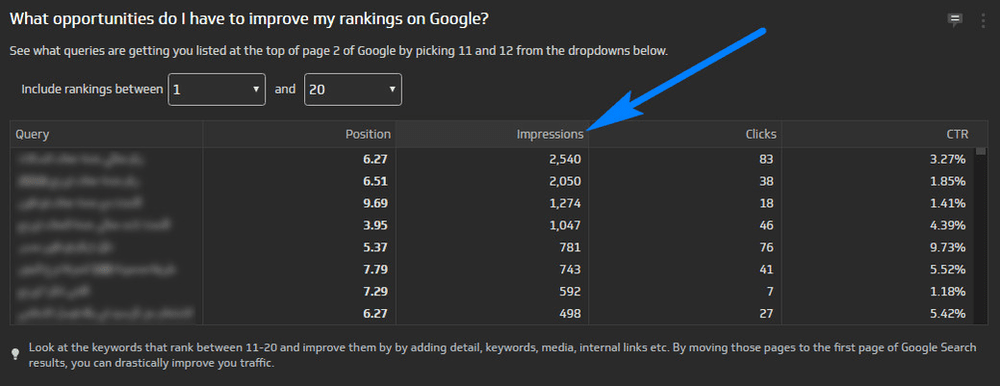Open the three-dot widget options menu

click(x=983, y=20)
